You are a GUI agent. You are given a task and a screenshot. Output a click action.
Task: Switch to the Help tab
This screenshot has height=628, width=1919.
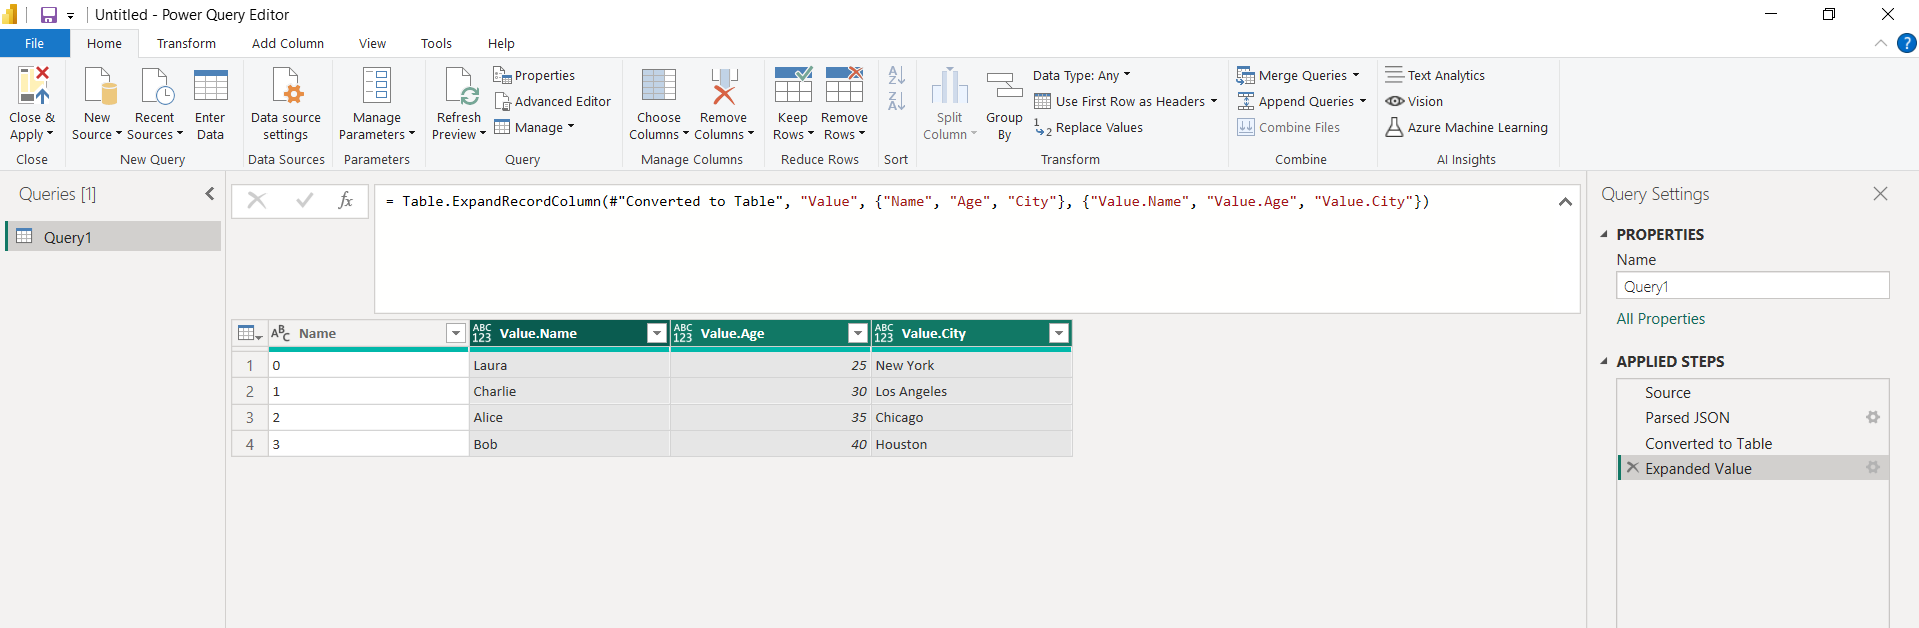501,43
